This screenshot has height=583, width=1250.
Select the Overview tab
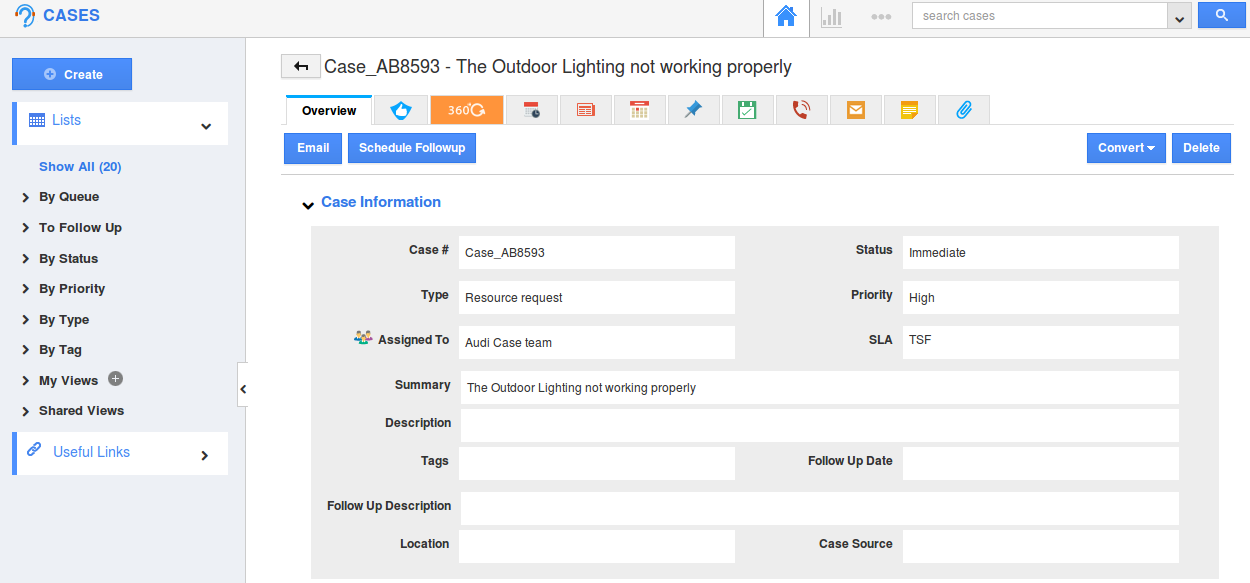329,111
